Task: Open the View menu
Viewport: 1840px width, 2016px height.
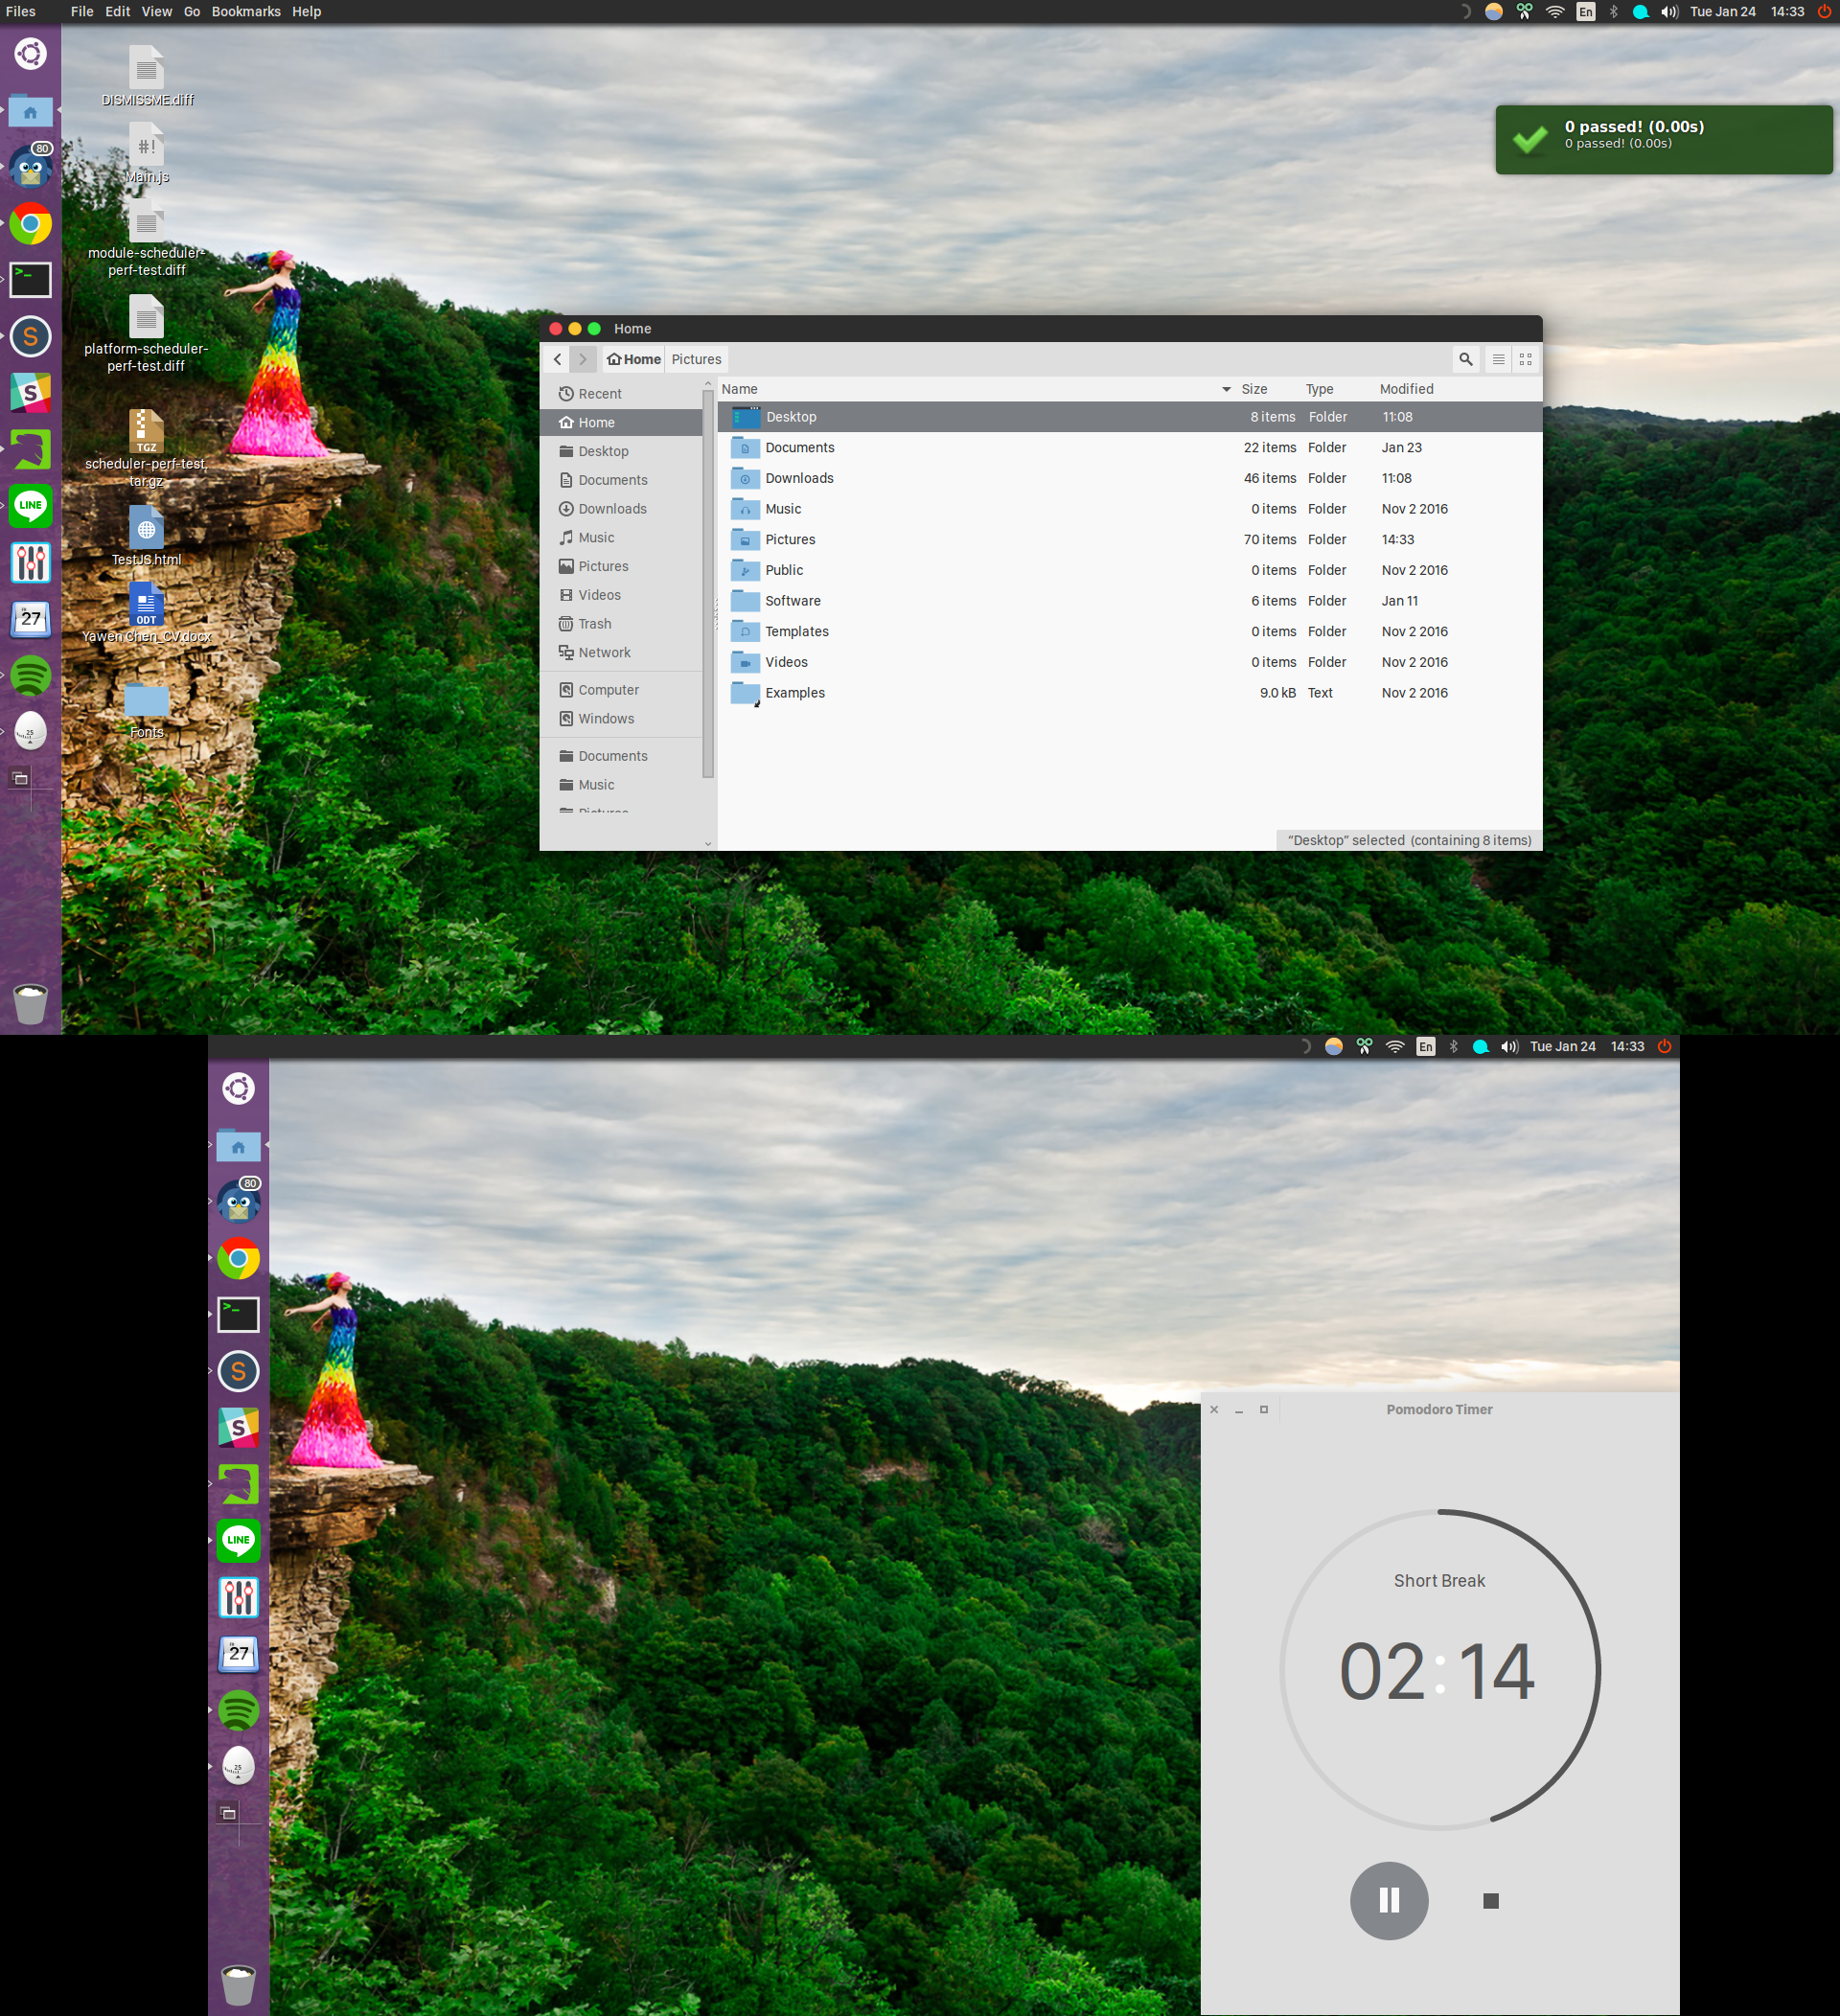Action: tap(156, 12)
